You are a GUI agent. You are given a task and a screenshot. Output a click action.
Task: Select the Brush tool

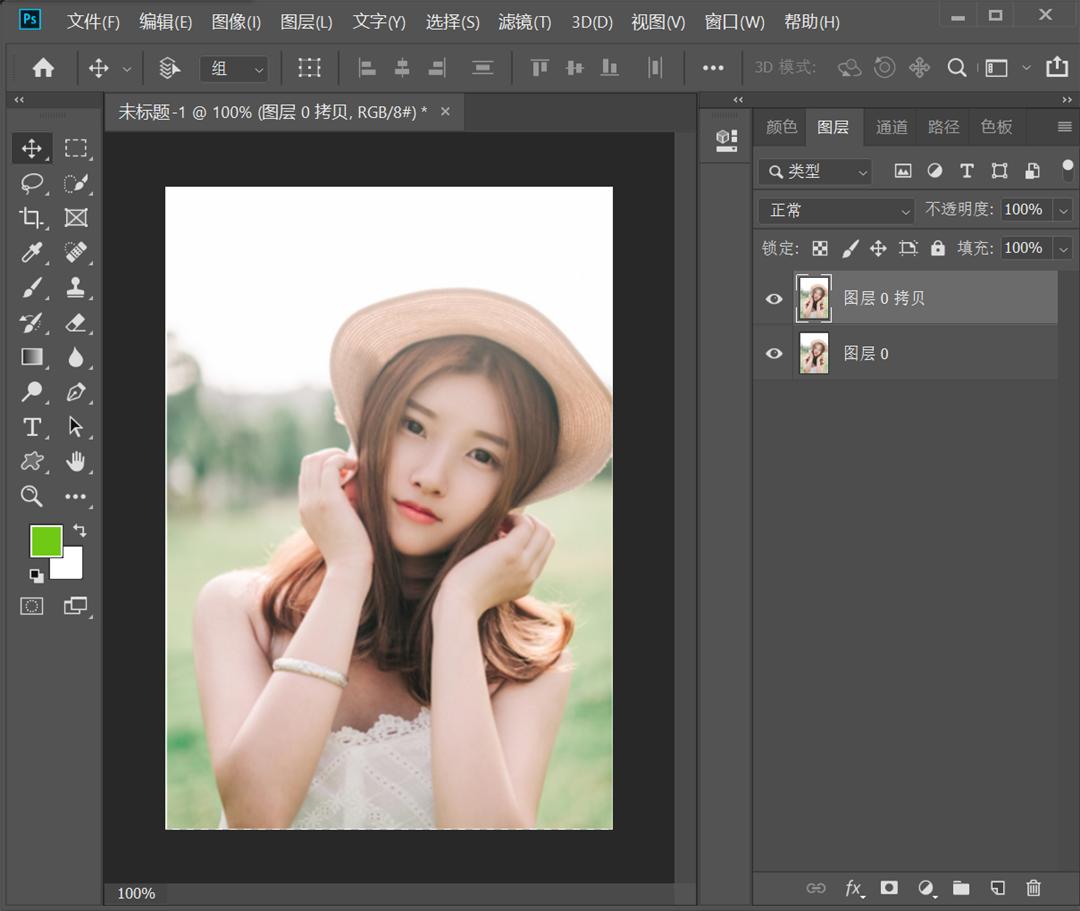click(32, 288)
